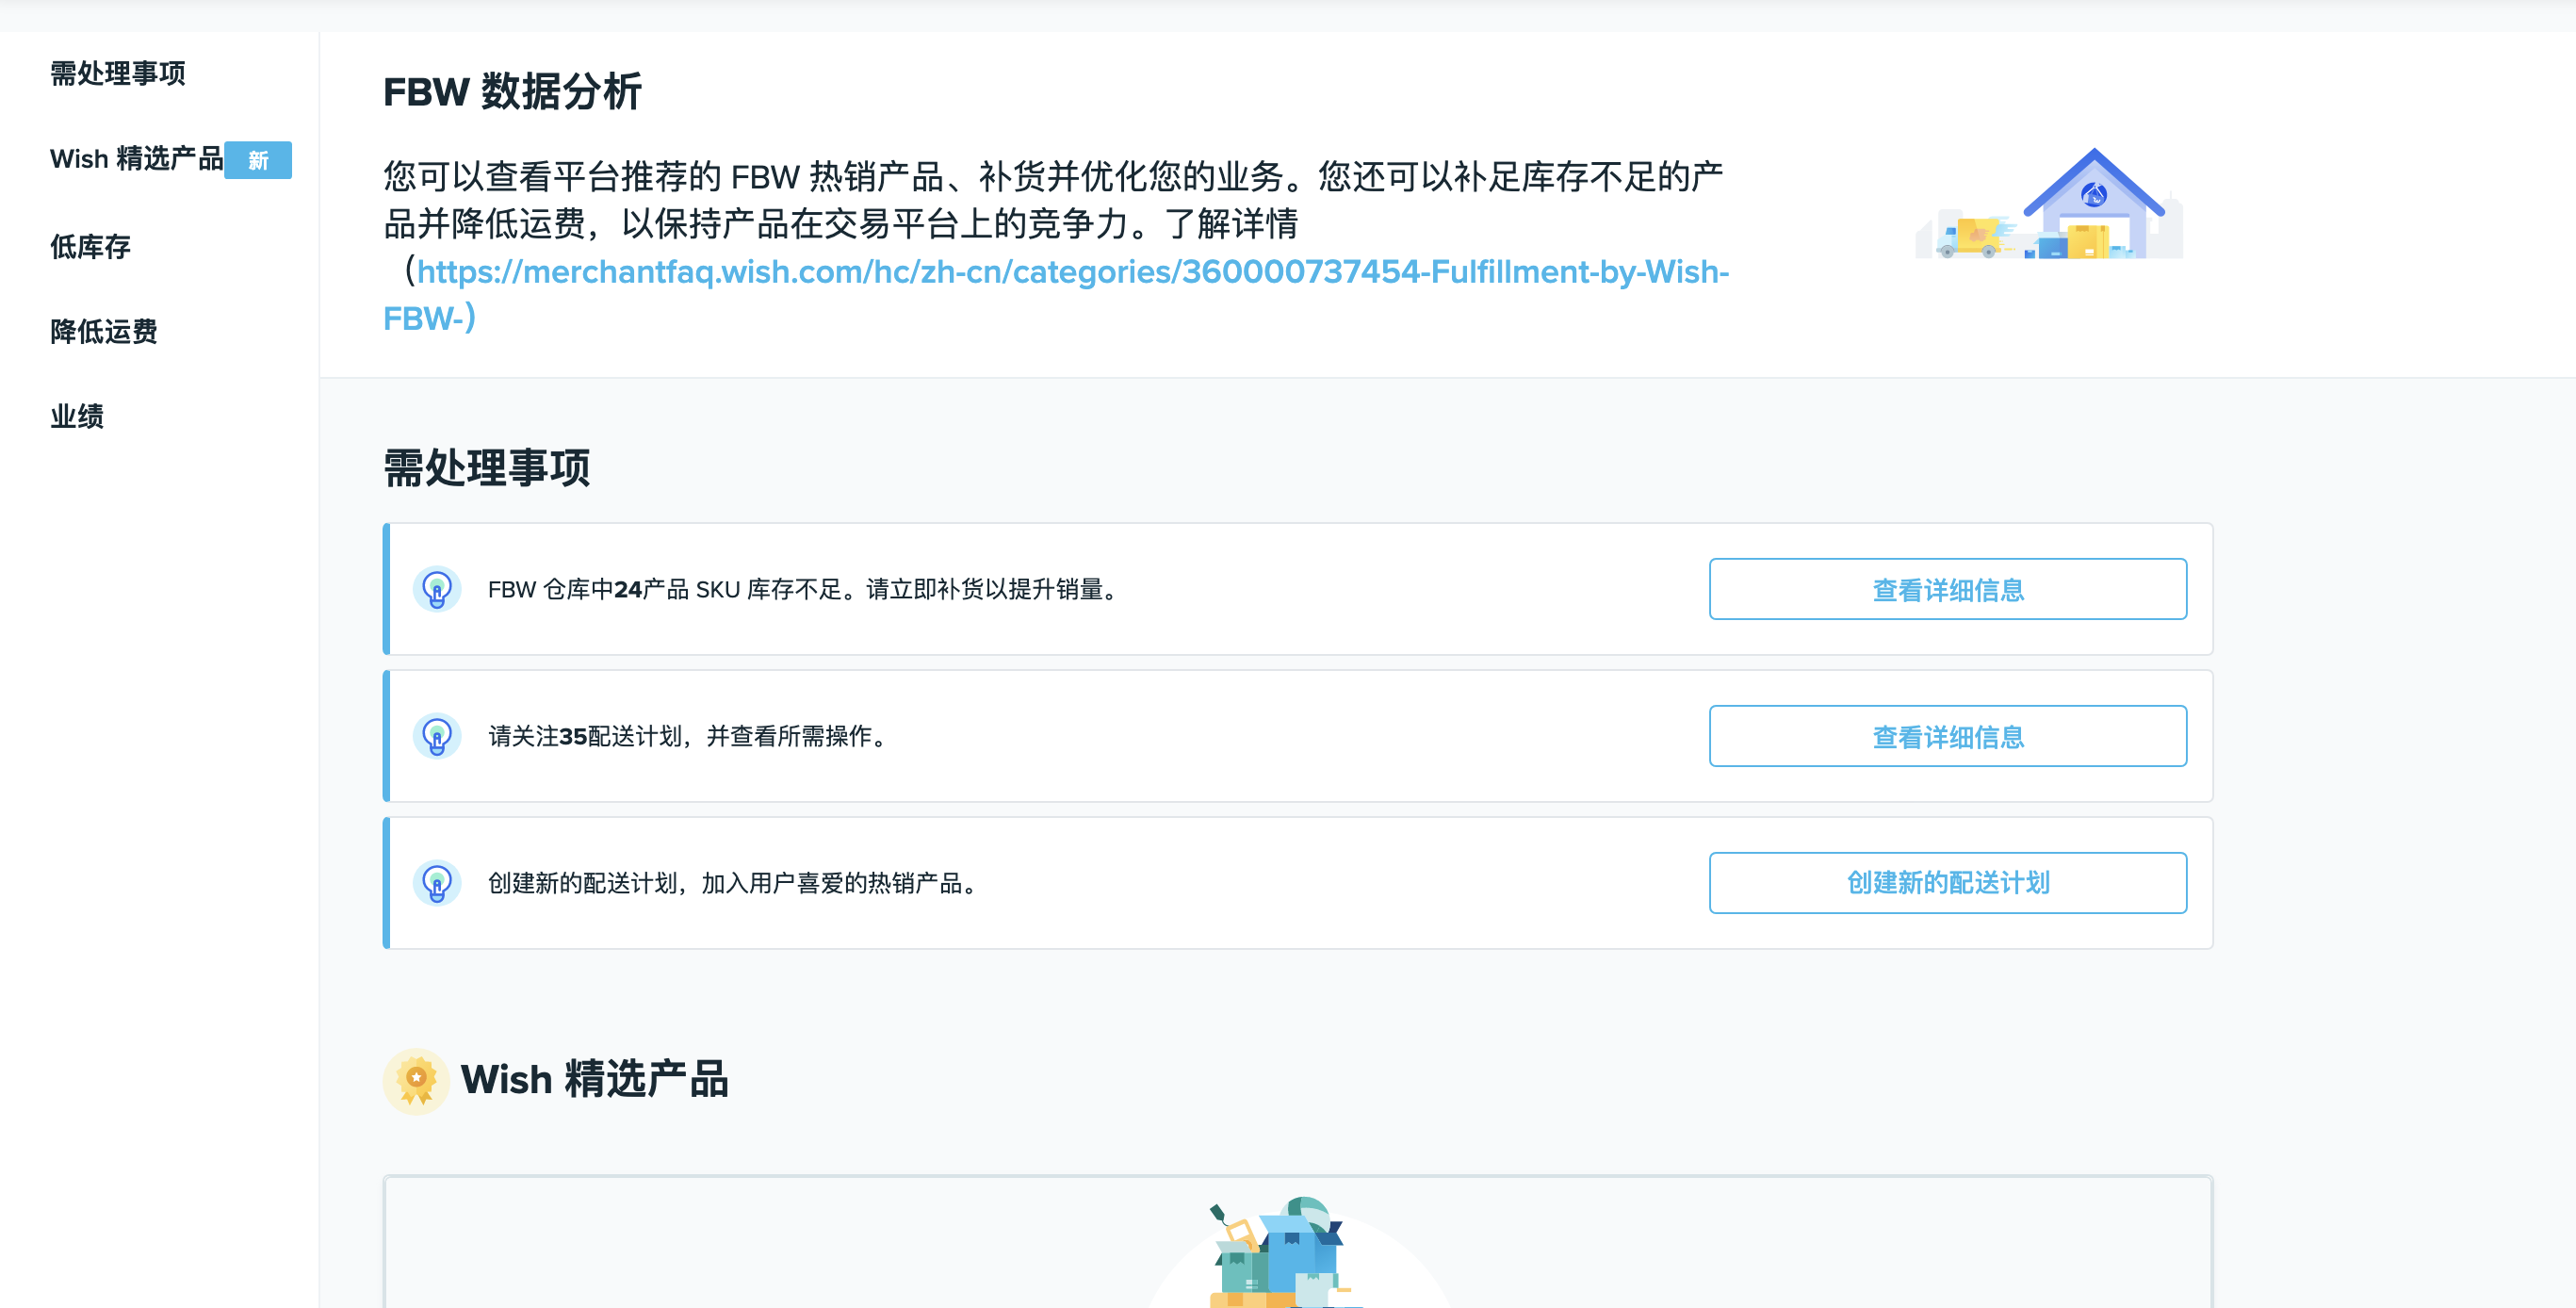Click lightbulb icon for low SKU stock
This screenshot has height=1308, width=2576.
437,589
